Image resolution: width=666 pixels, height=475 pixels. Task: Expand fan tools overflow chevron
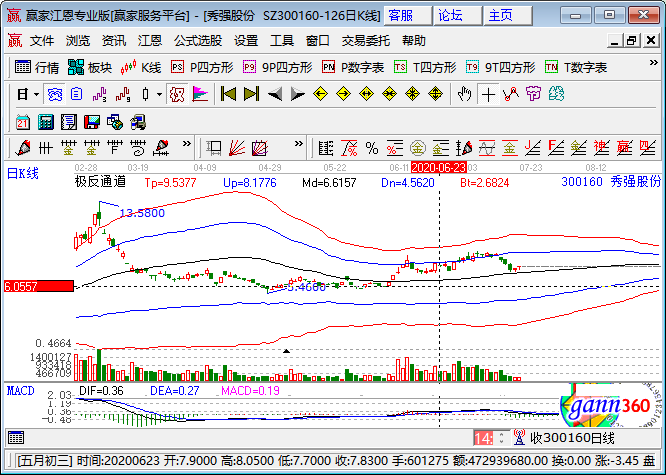(x=299, y=144)
